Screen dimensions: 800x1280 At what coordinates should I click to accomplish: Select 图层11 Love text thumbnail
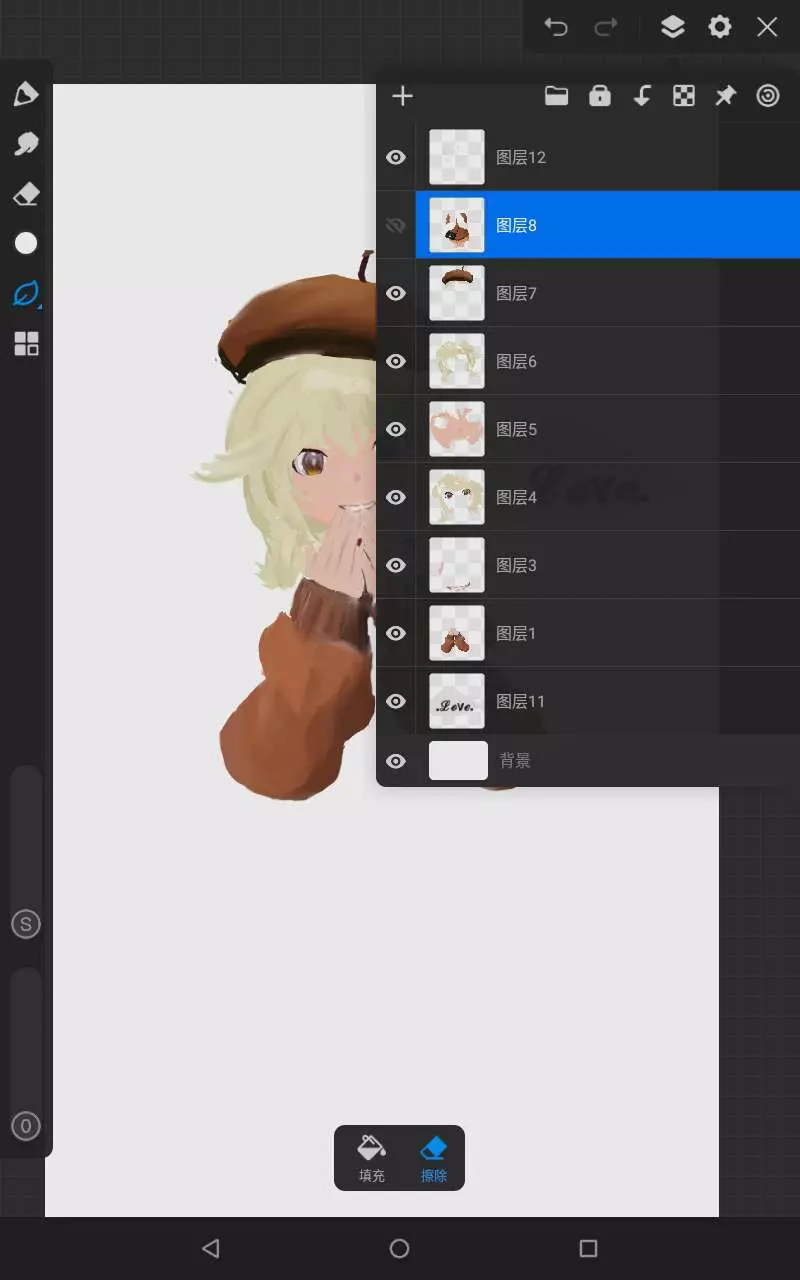[457, 701]
